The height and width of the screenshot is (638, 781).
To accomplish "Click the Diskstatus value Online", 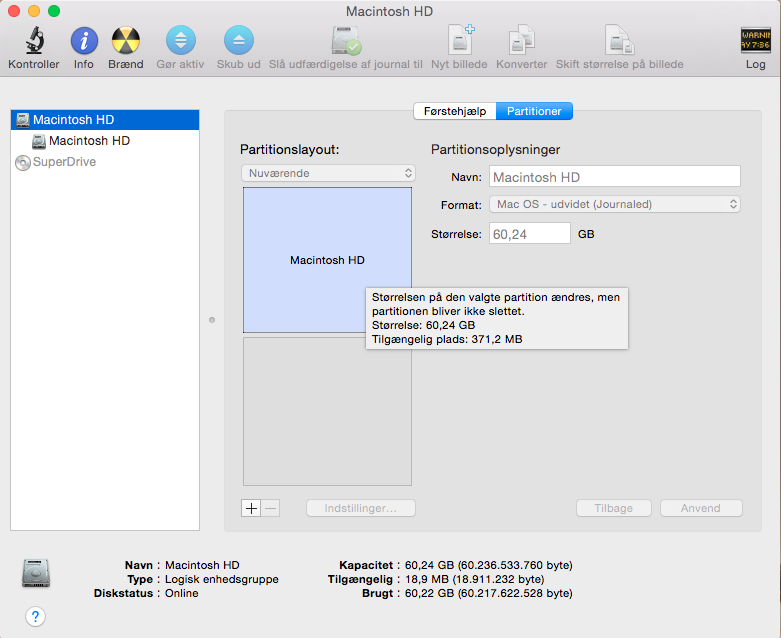I will tap(181, 593).
